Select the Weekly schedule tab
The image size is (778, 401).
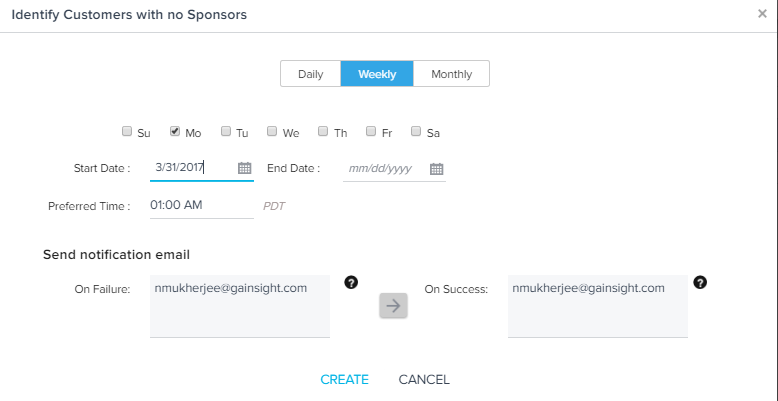pyautogui.click(x=377, y=74)
